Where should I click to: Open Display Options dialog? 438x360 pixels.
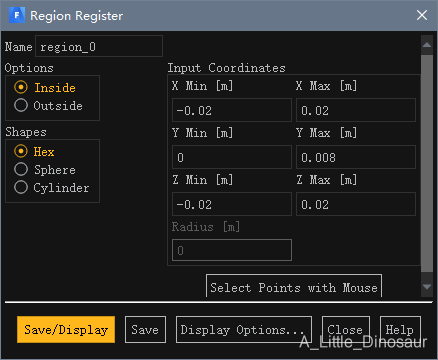(x=244, y=330)
